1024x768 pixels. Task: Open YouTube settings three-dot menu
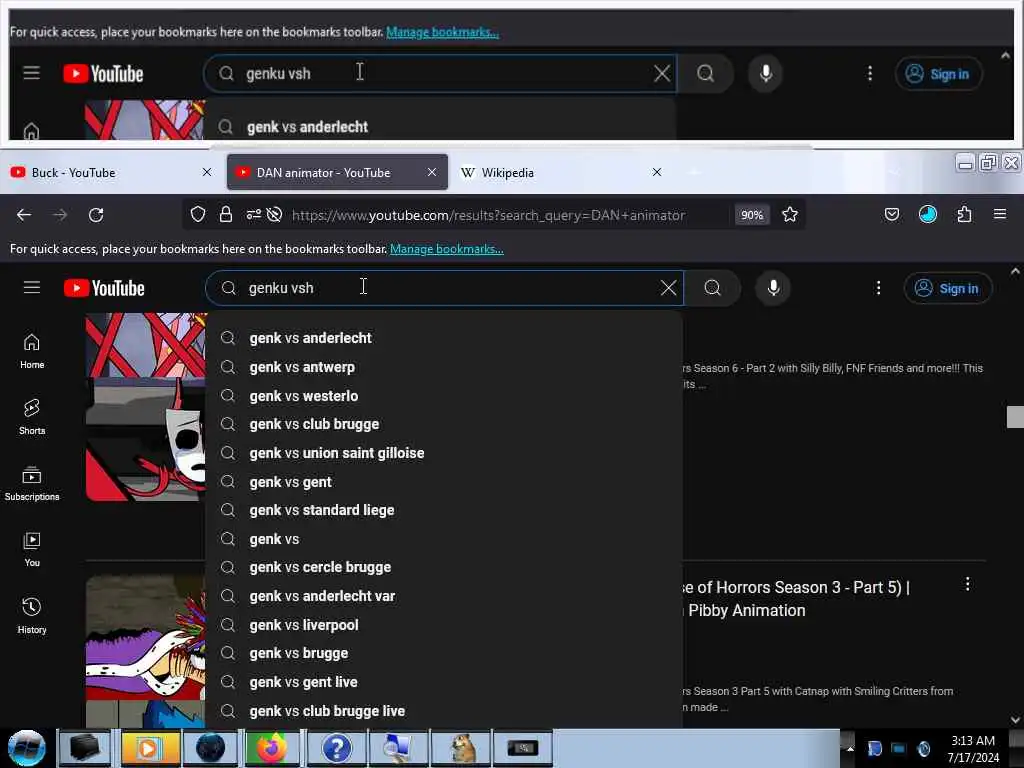878,288
